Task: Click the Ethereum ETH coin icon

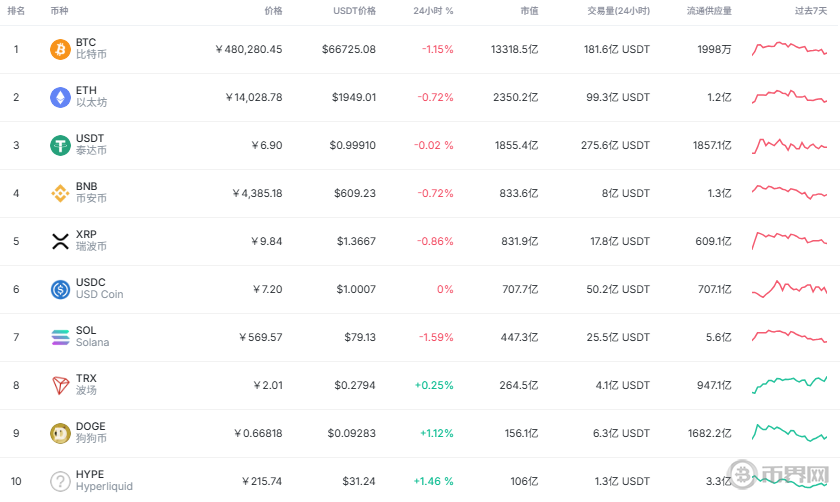Action: click(61, 97)
